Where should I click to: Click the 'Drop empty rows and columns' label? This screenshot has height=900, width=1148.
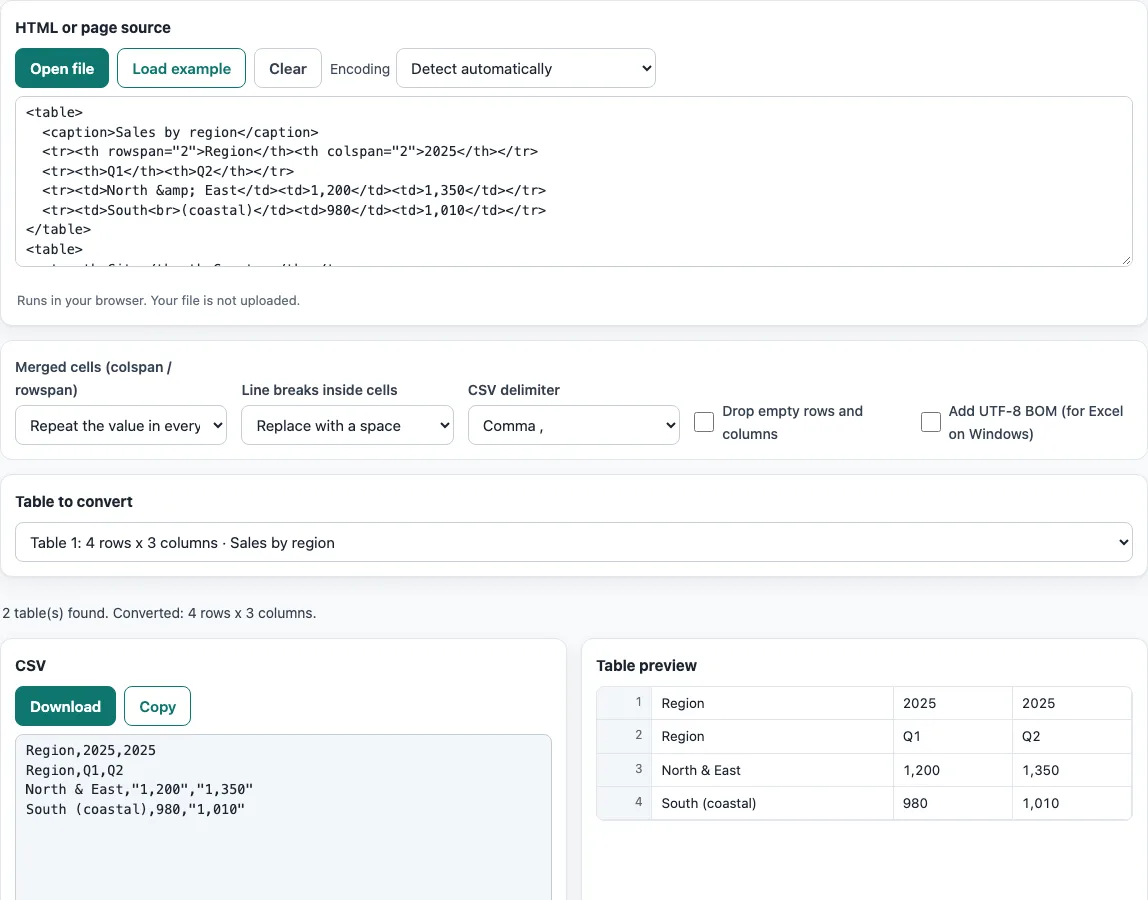(x=792, y=422)
